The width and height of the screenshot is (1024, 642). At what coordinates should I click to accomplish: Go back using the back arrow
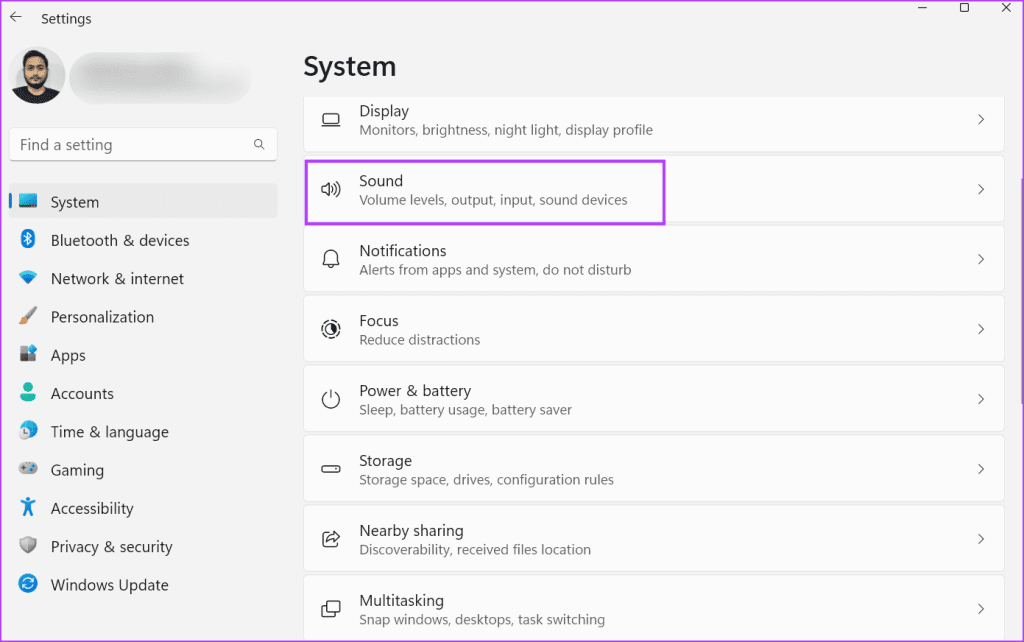(16, 17)
